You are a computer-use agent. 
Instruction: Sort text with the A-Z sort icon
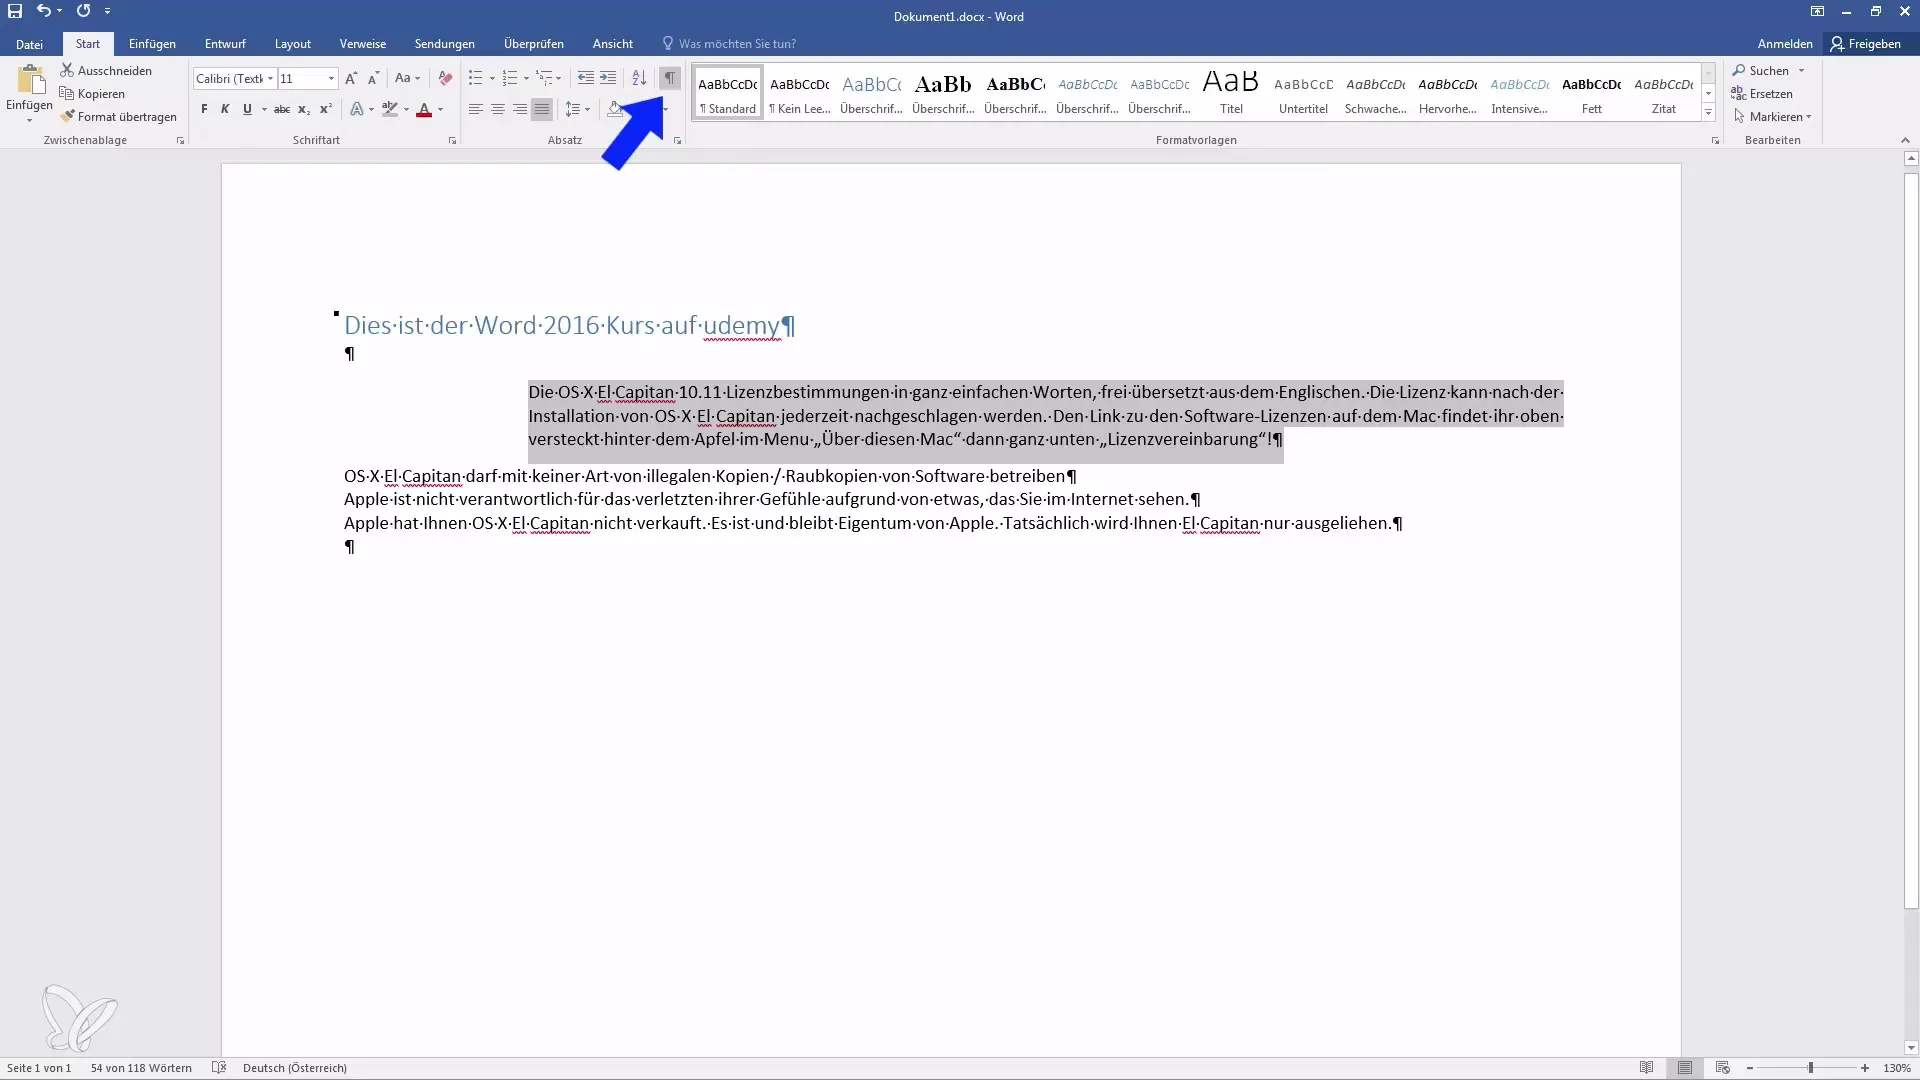click(639, 78)
